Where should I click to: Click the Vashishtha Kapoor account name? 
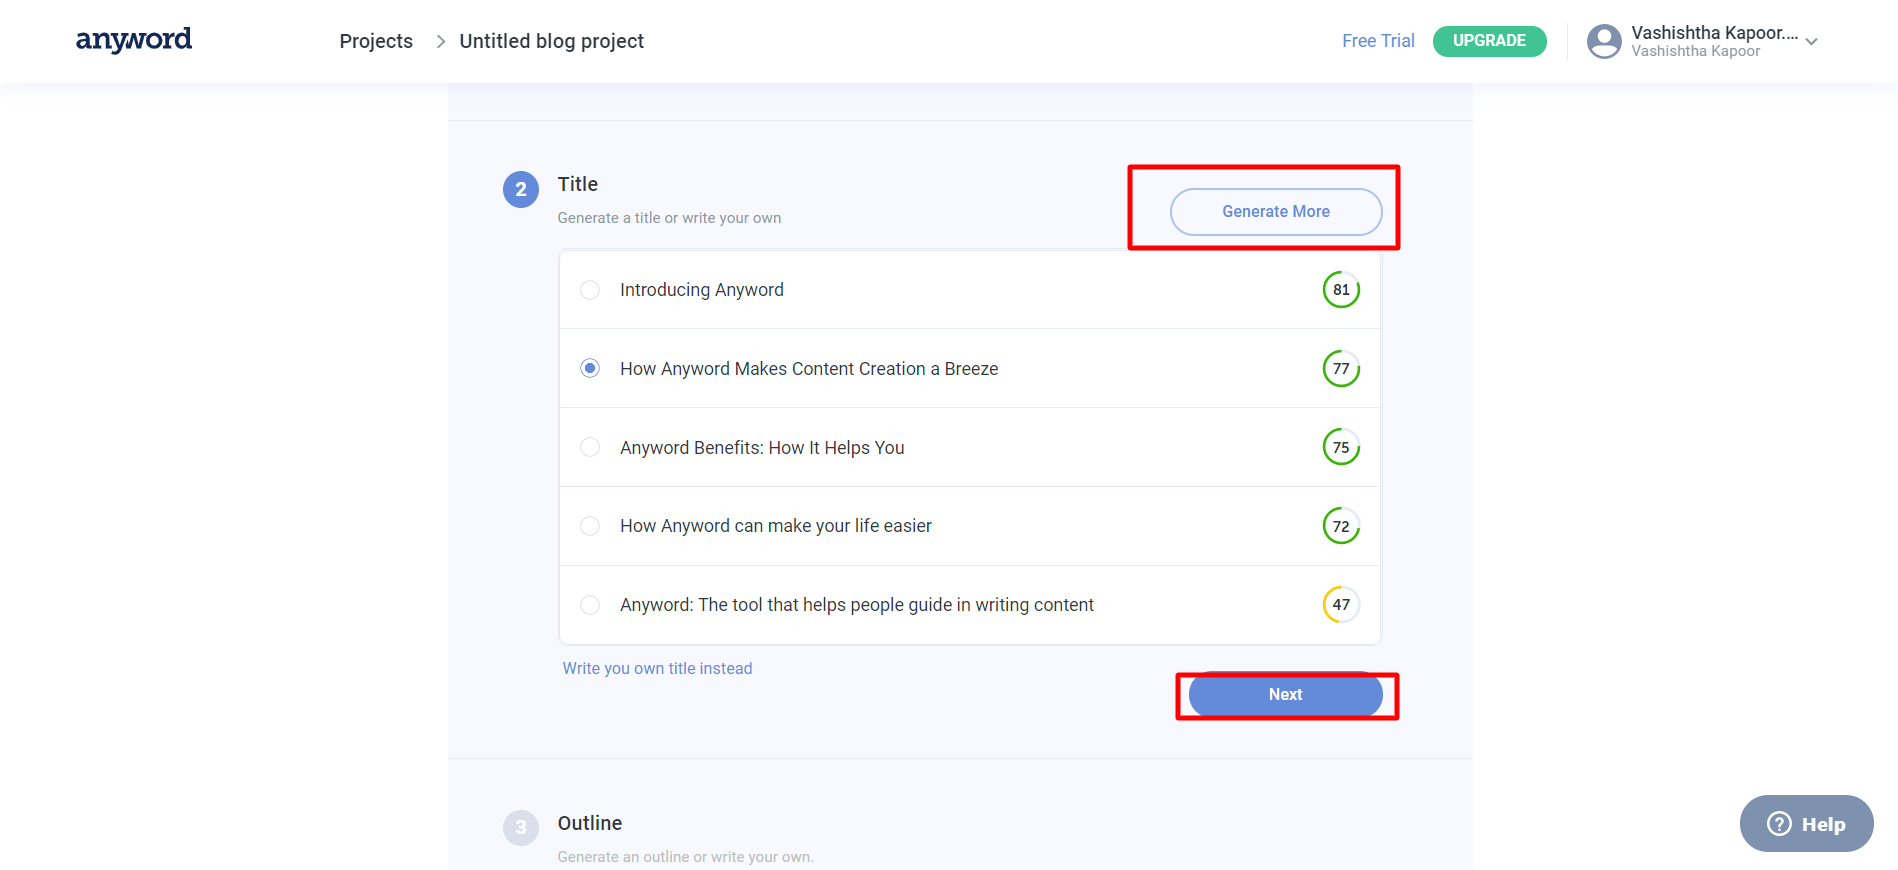1714,33
